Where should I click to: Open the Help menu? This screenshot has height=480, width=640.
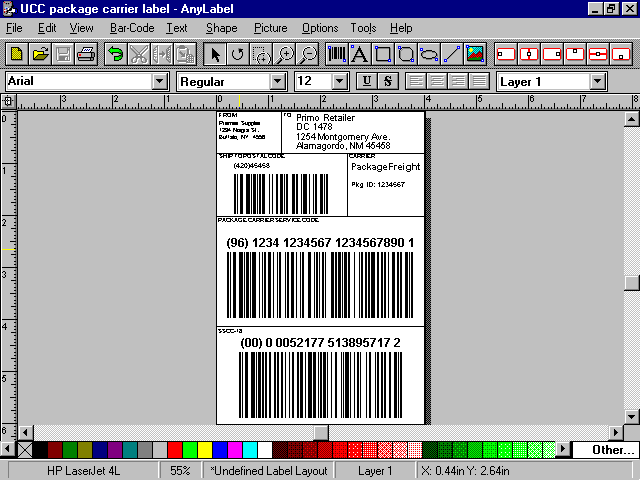(x=401, y=28)
